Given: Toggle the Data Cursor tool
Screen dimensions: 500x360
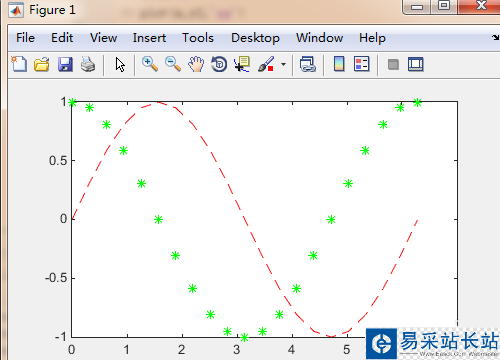Looking at the screenshot, I should click(x=242, y=64).
